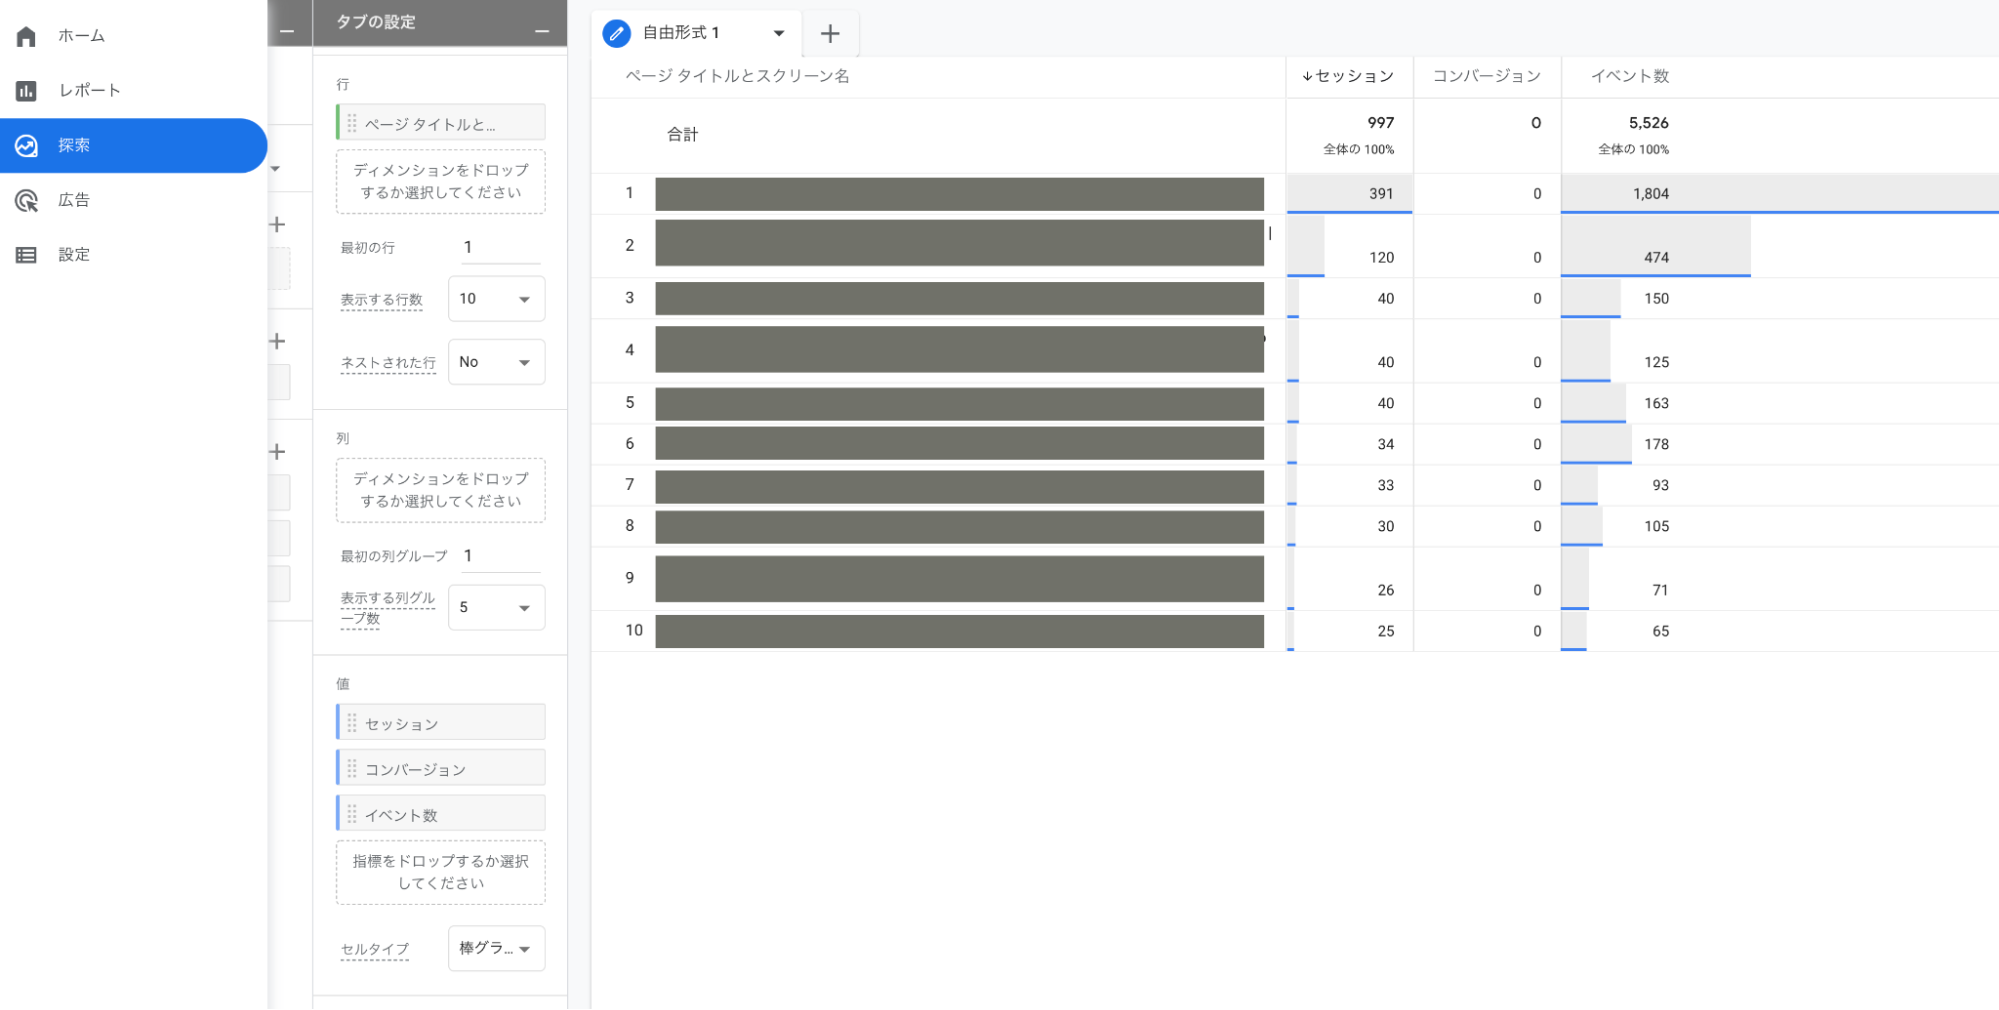Click the total sessions value 997
Screen dimensions: 1999x1010
click(x=1380, y=123)
